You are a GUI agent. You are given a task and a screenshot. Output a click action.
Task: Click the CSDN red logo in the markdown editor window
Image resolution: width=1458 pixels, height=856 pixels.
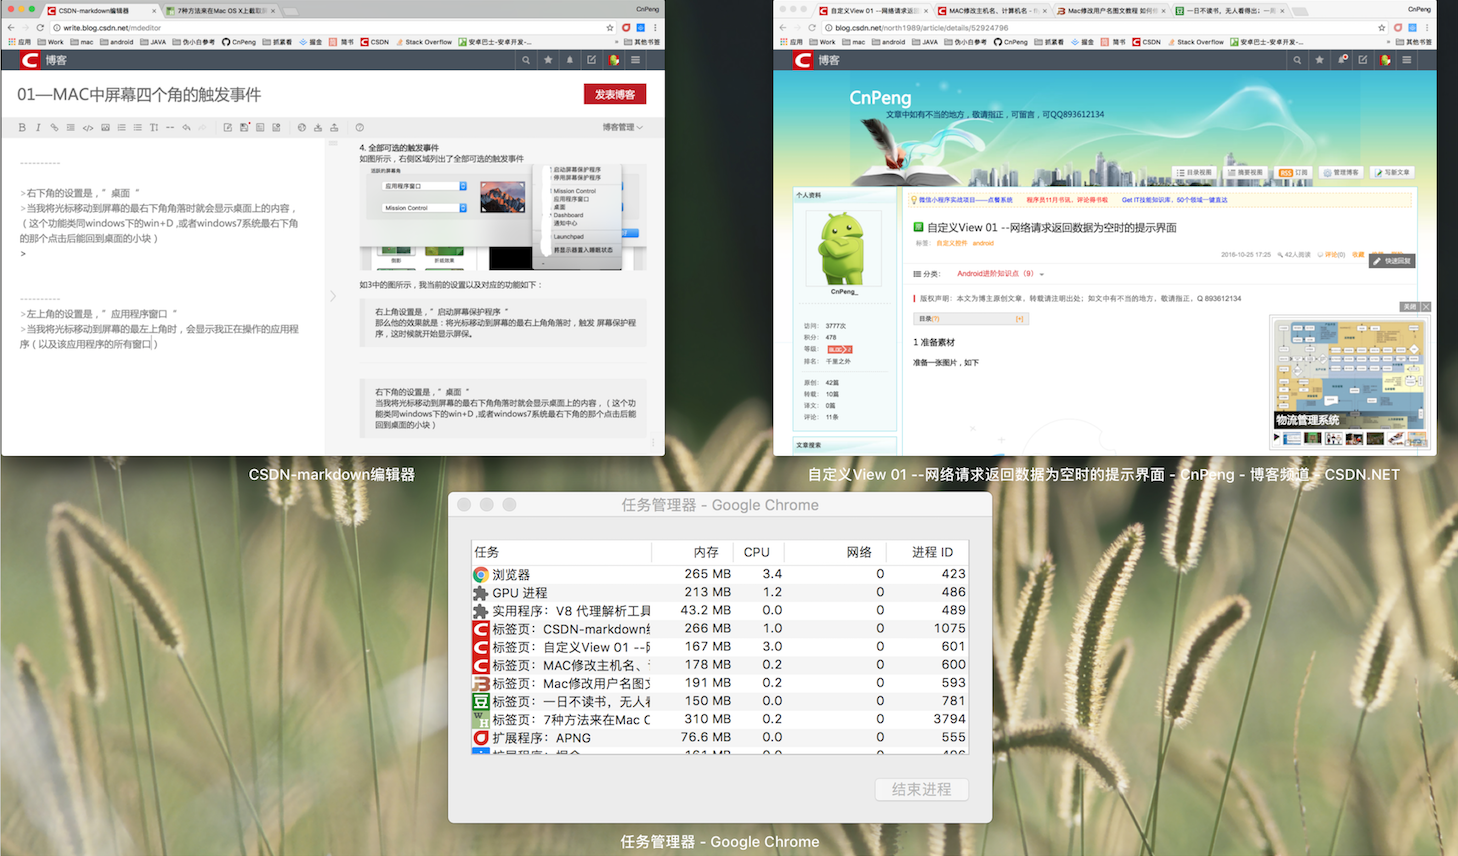(x=30, y=60)
